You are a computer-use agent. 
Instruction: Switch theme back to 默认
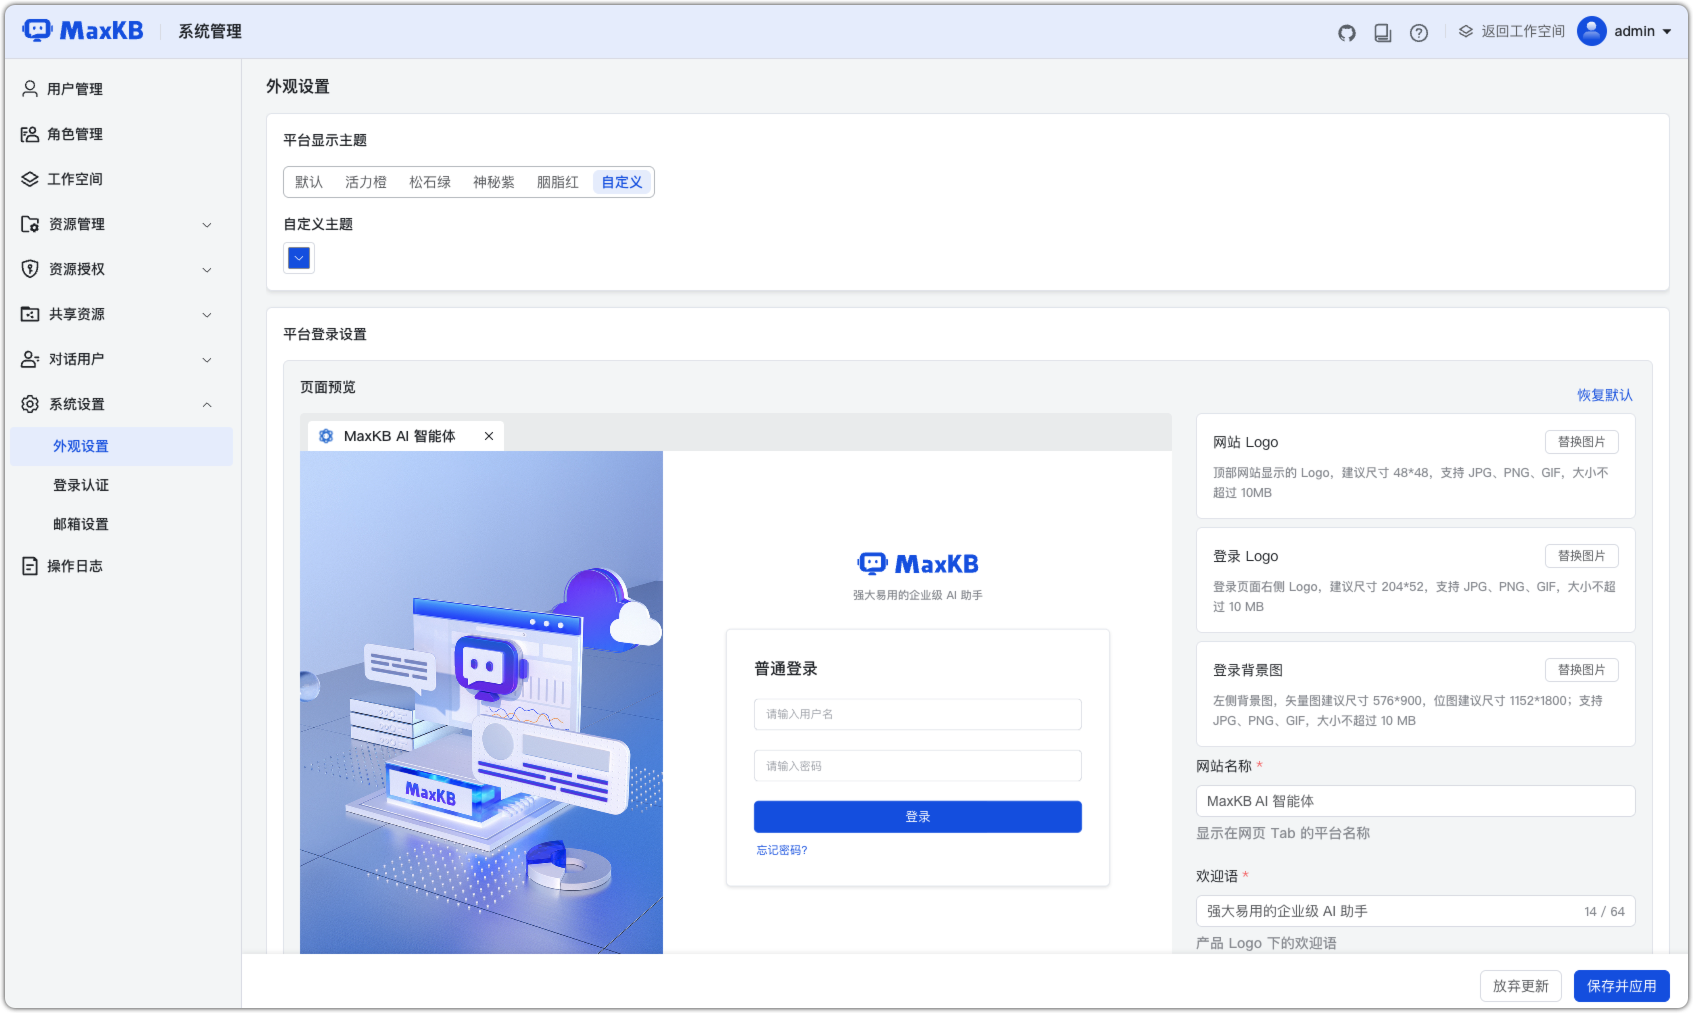coord(307,181)
